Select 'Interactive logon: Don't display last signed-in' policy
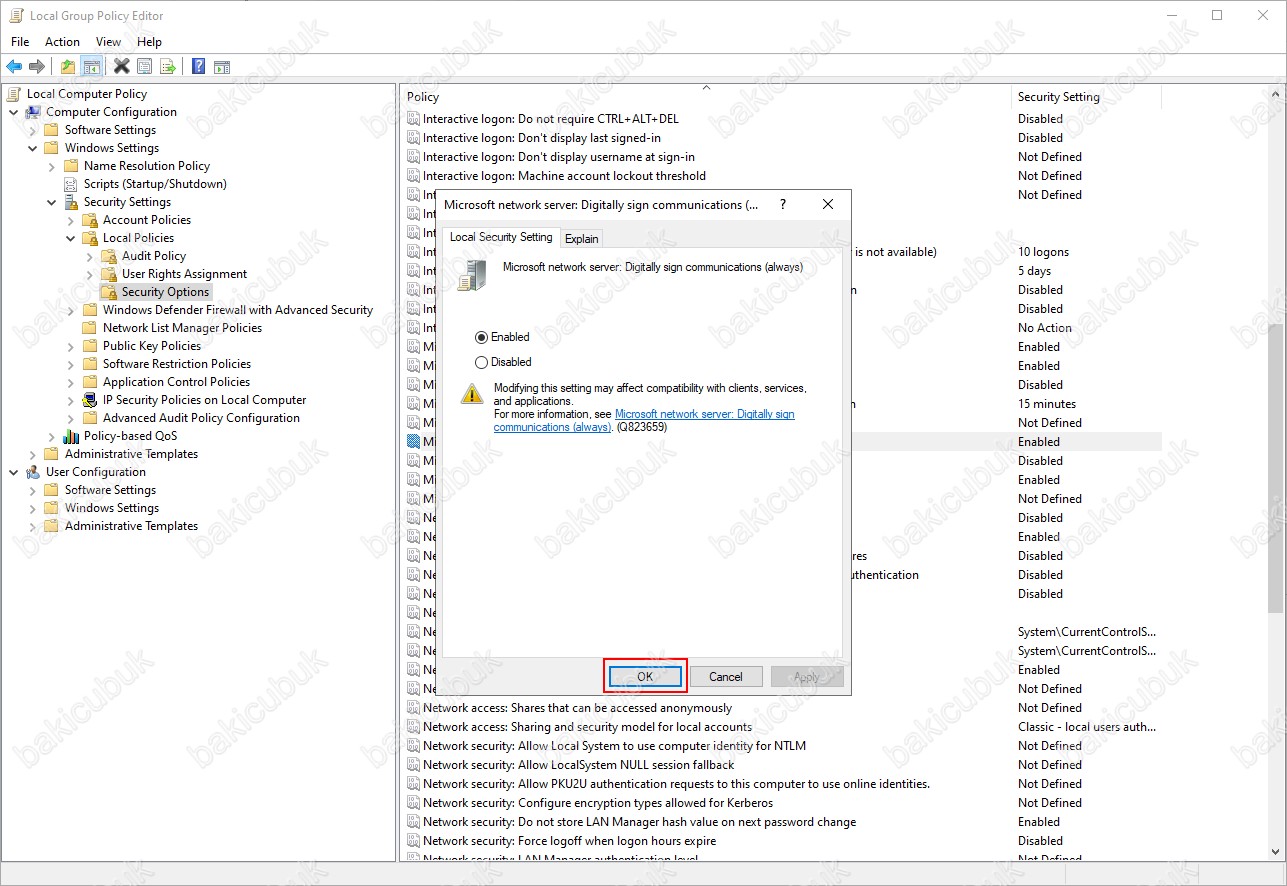This screenshot has height=886, width=1287. (x=541, y=138)
